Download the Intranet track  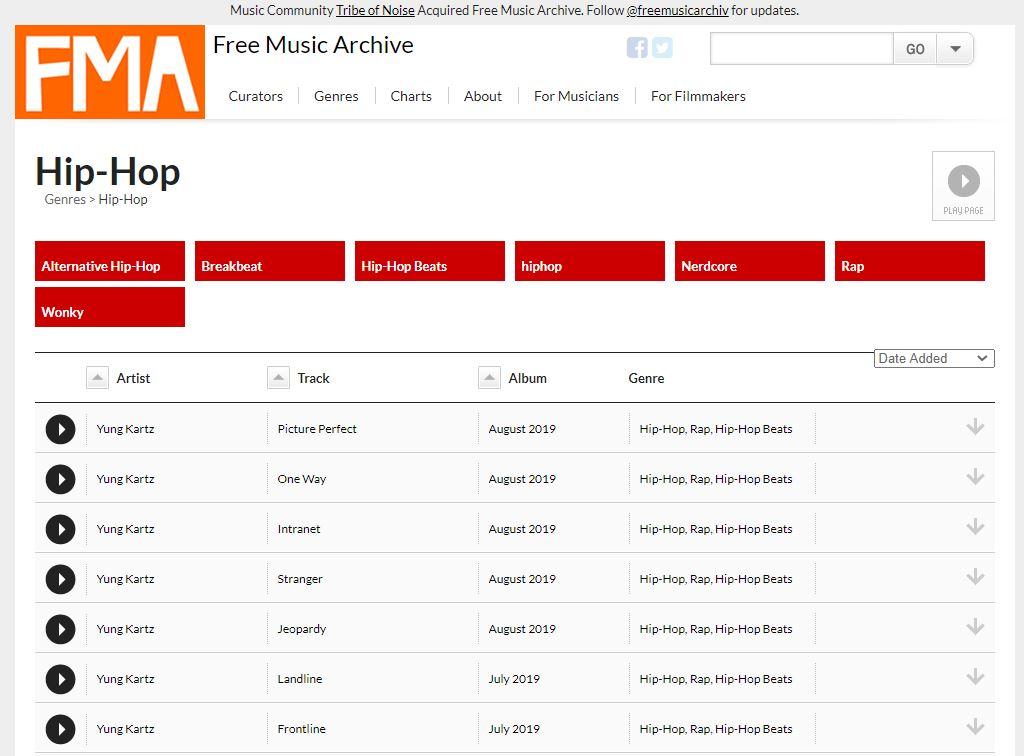pos(975,527)
